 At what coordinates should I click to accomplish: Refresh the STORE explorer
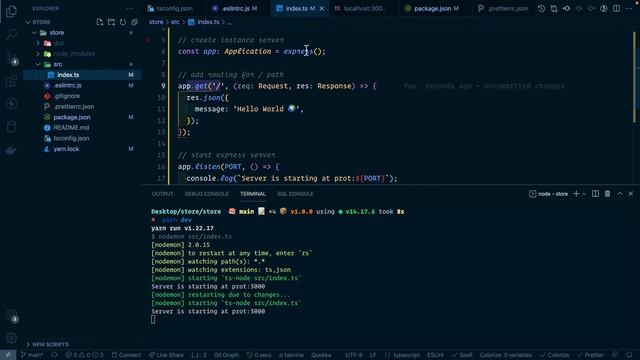[x=122, y=22]
